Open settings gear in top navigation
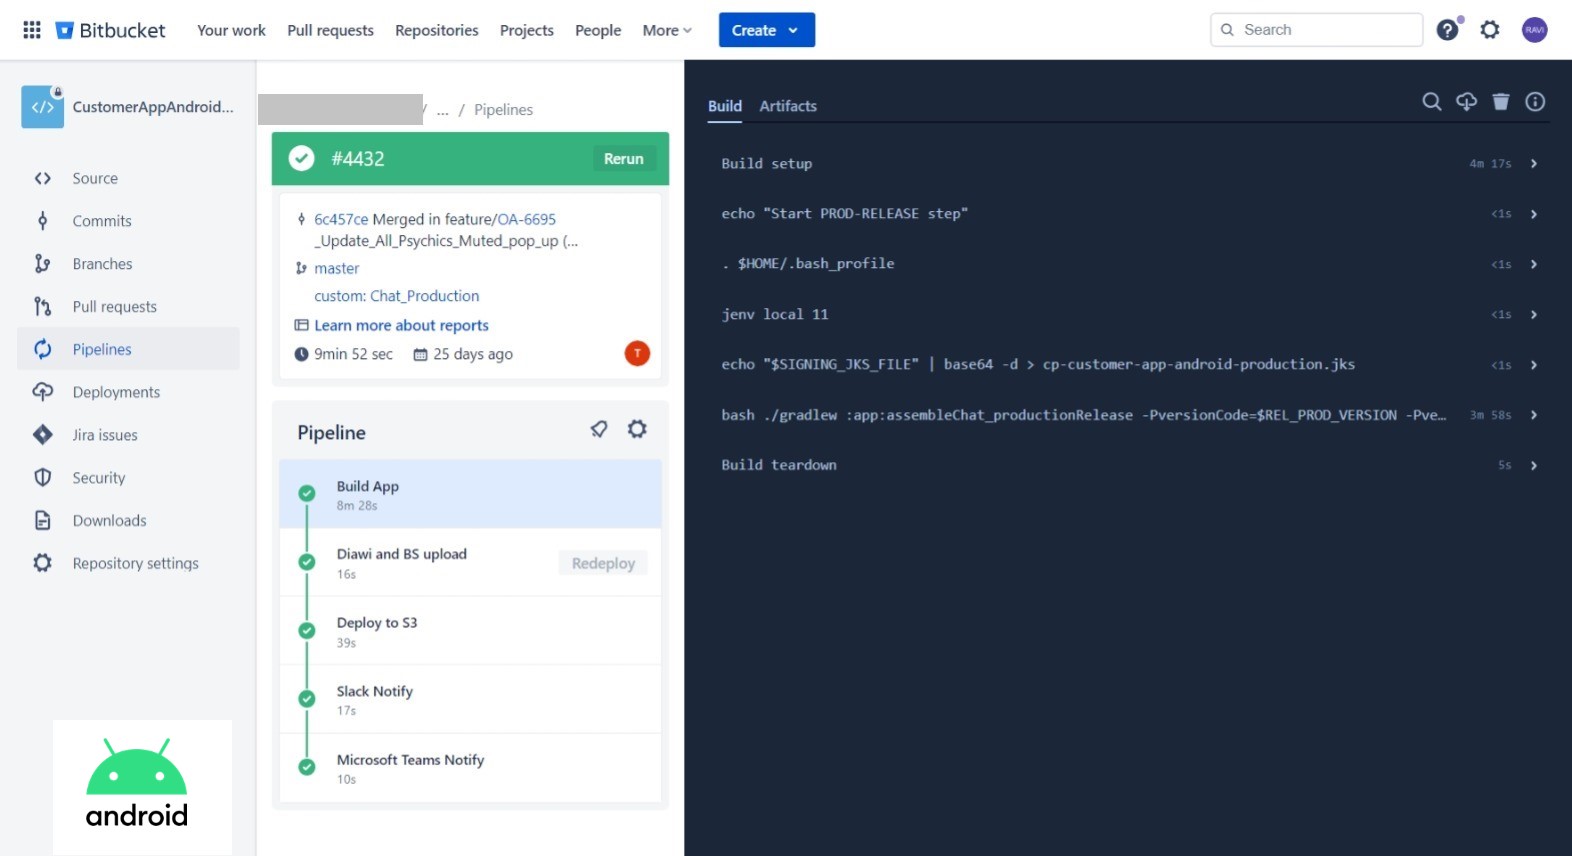The height and width of the screenshot is (856, 1572). pyautogui.click(x=1490, y=30)
